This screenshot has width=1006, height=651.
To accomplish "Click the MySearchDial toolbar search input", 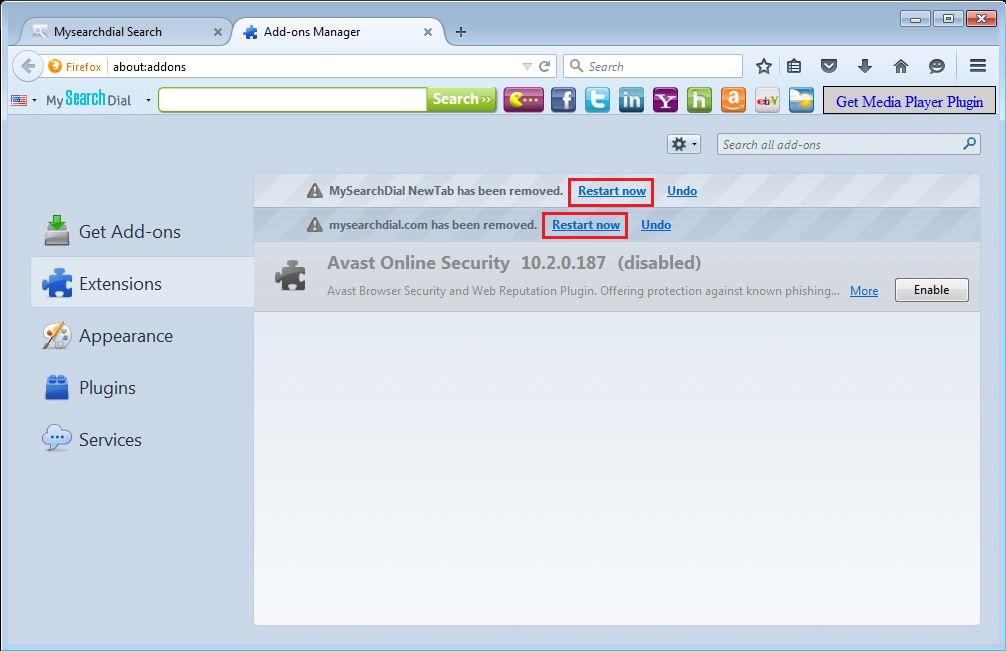I will (x=293, y=99).
